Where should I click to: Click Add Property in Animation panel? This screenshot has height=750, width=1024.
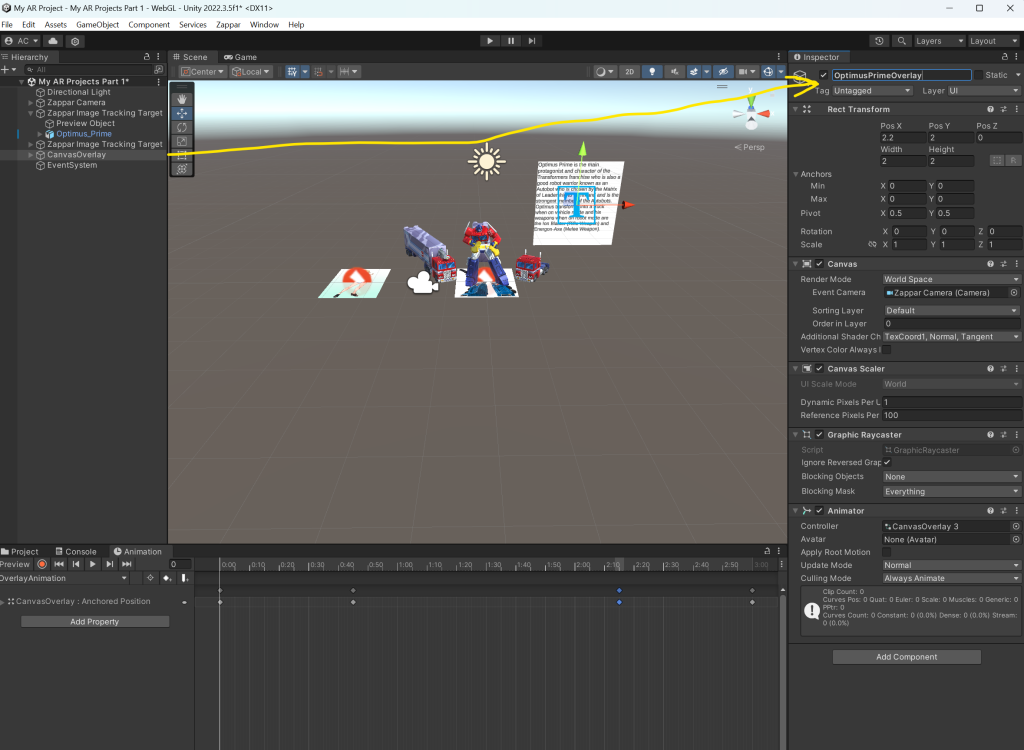[95, 622]
